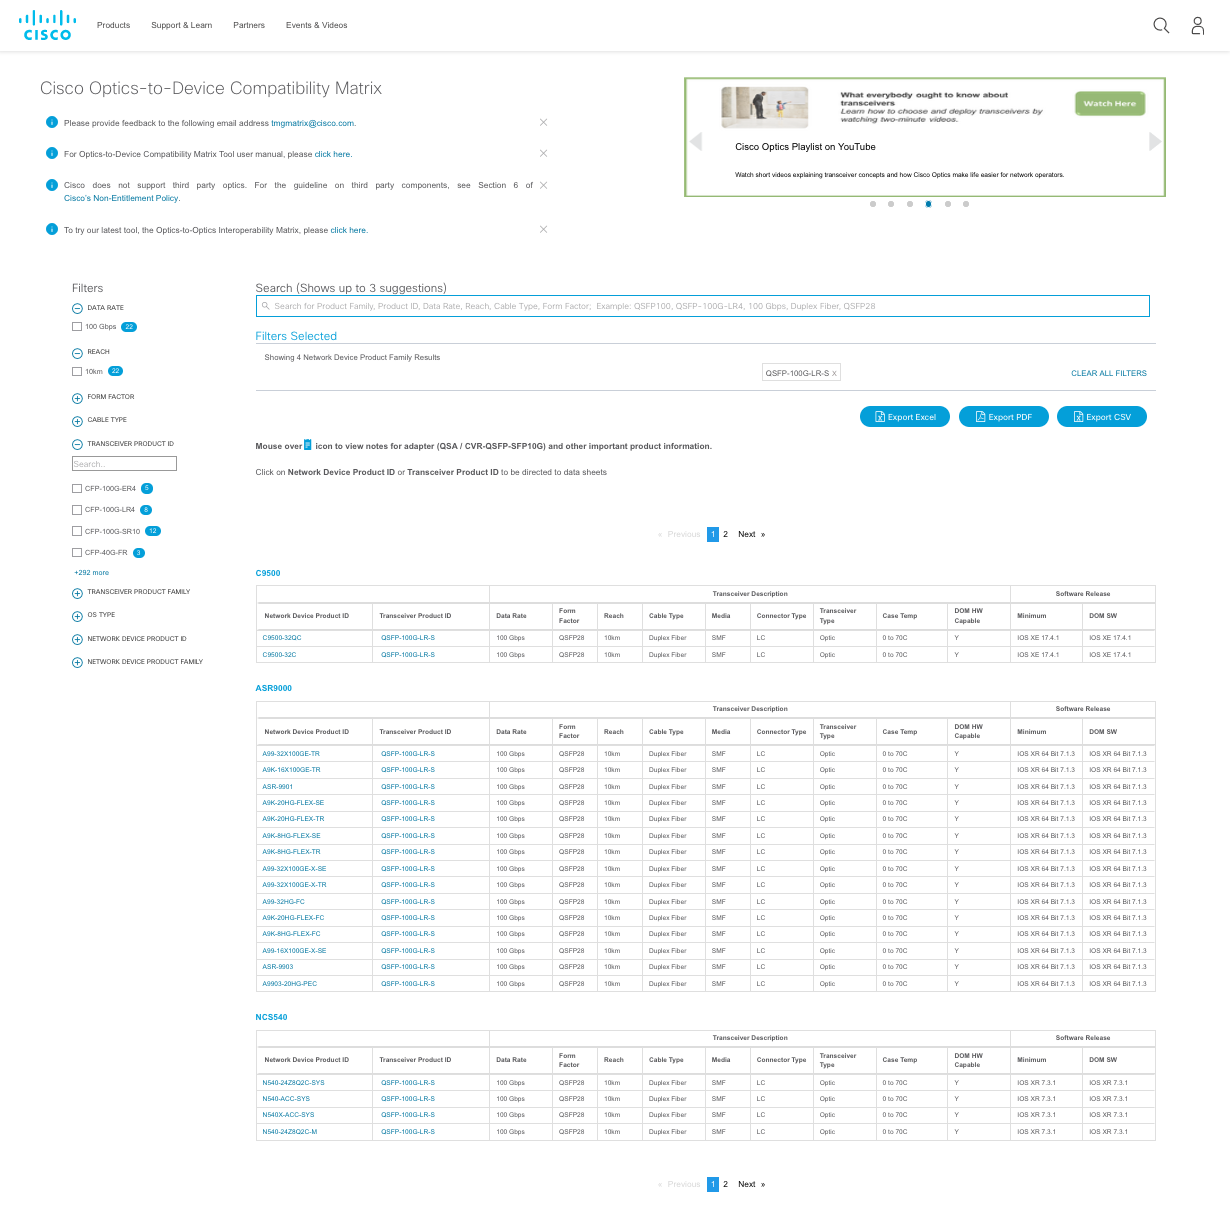Viewport: 1230px width, 1212px height.
Task: Select the last carousel dot indicator
Action: click(x=965, y=204)
